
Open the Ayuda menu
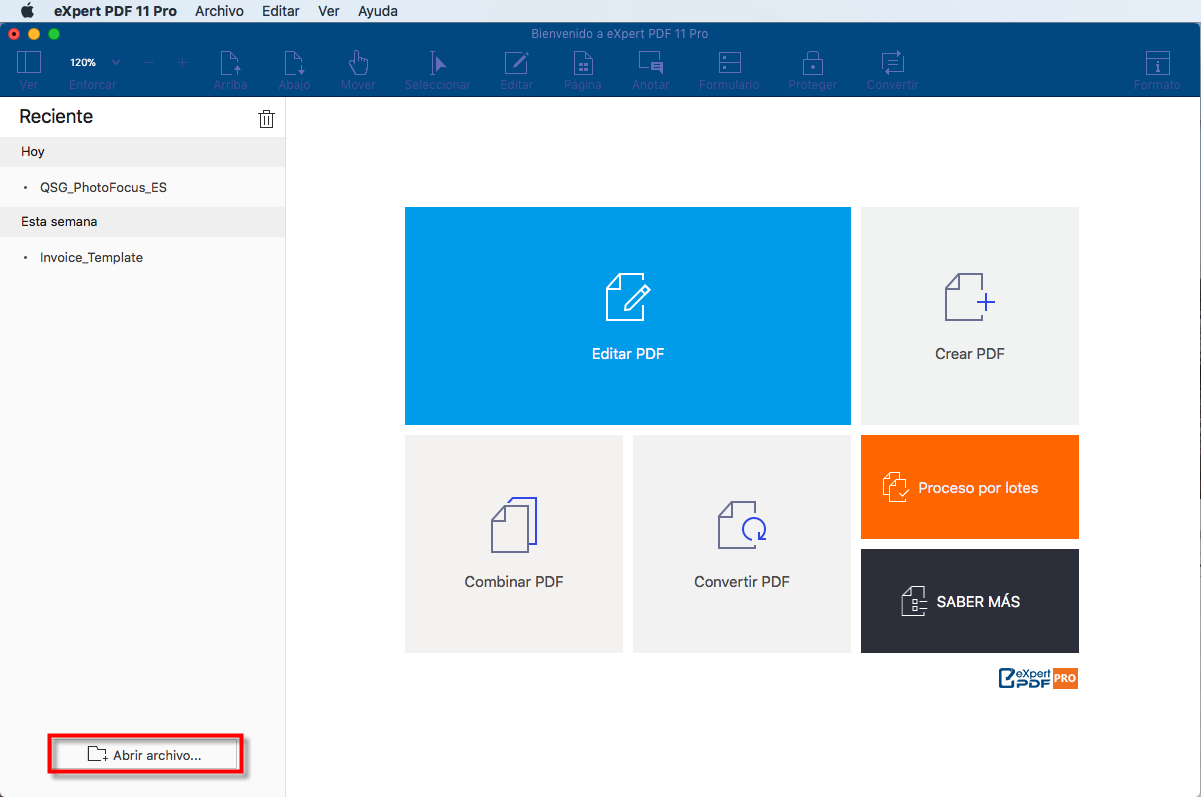coord(378,11)
